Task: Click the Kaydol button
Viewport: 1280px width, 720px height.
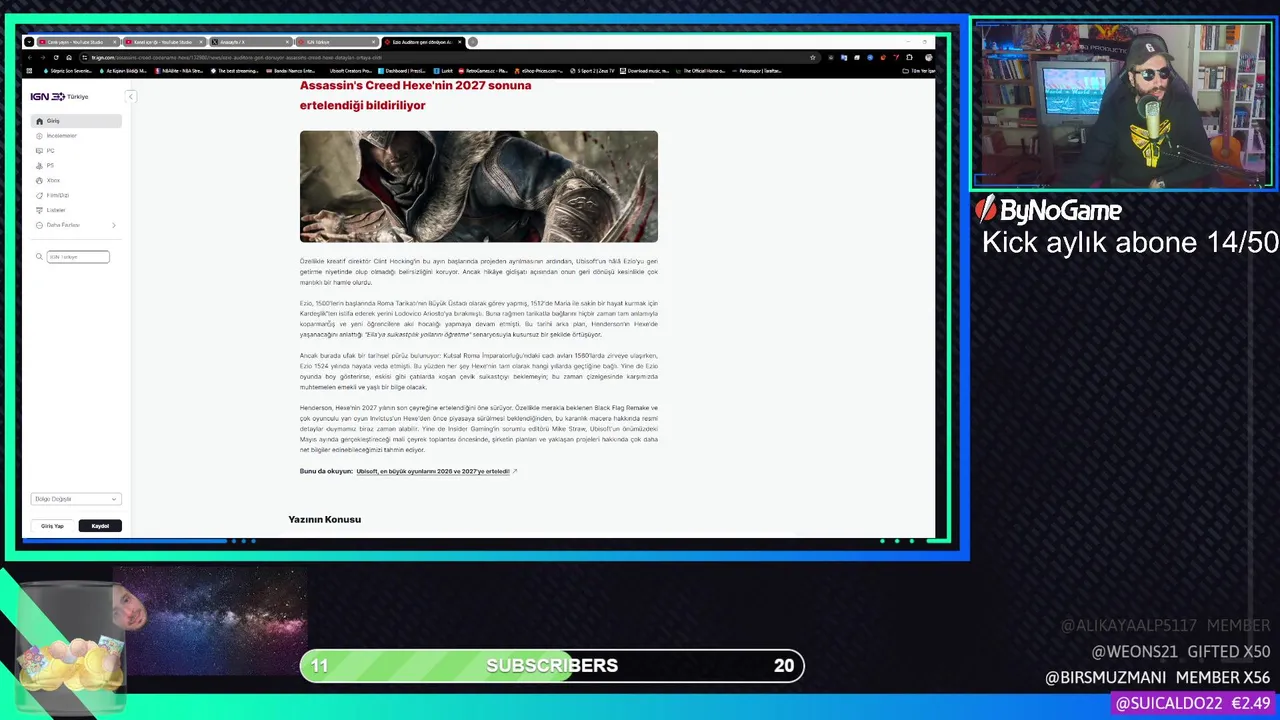Action: point(100,526)
